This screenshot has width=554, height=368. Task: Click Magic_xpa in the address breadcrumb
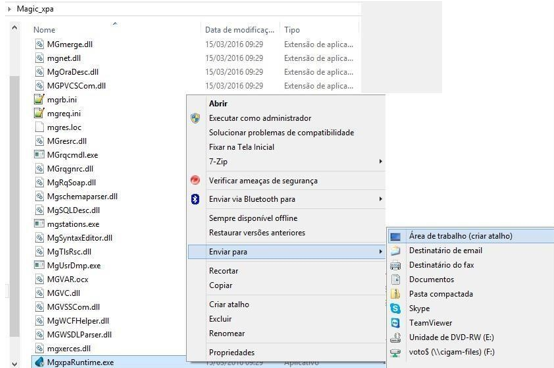tap(35, 9)
